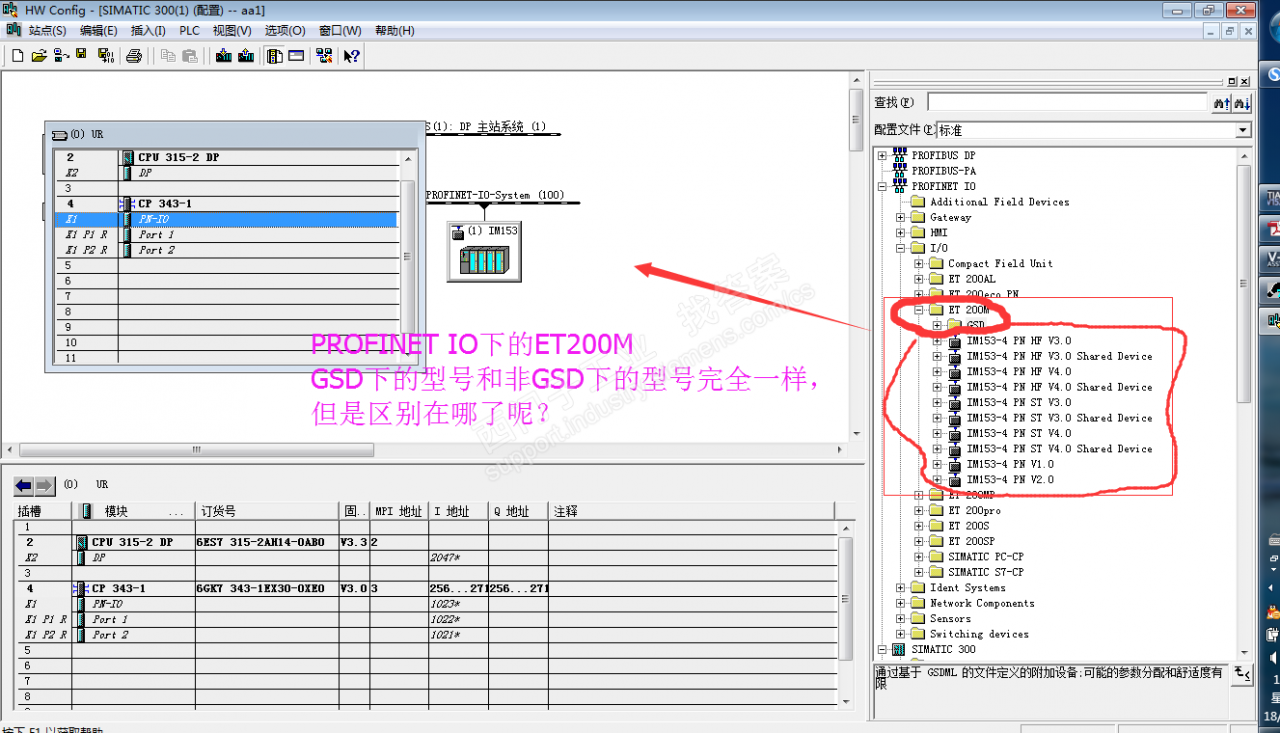The image size is (1280, 733).
Task: Click the Save and Compile icon
Action: point(105,56)
